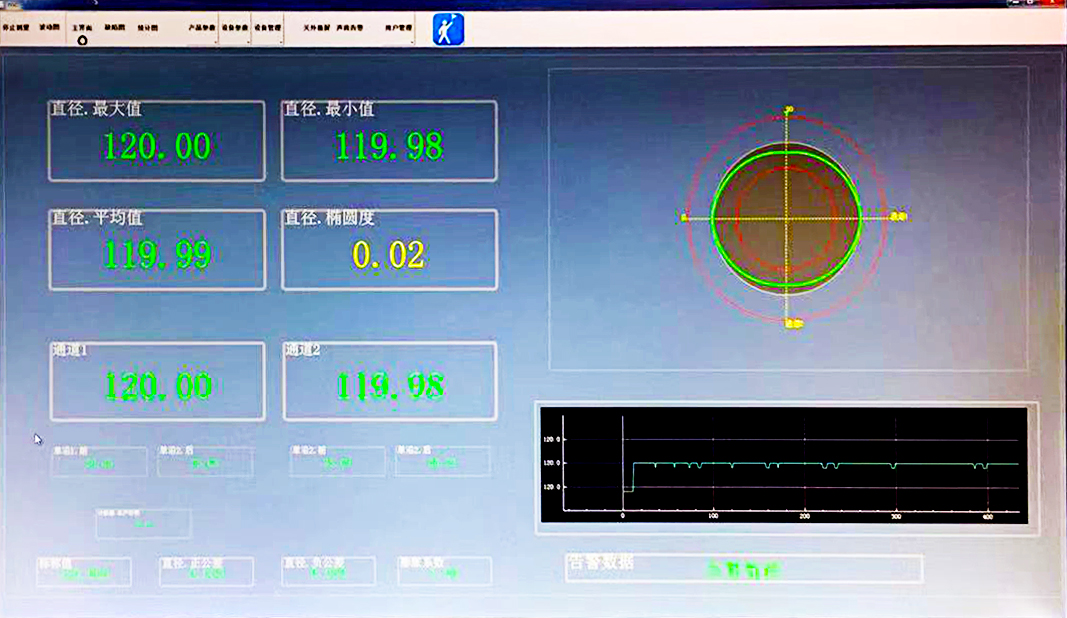Image resolution: width=1067 pixels, height=618 pixels.
Task: Select the 通道2 reading panel
Action: 389,381
